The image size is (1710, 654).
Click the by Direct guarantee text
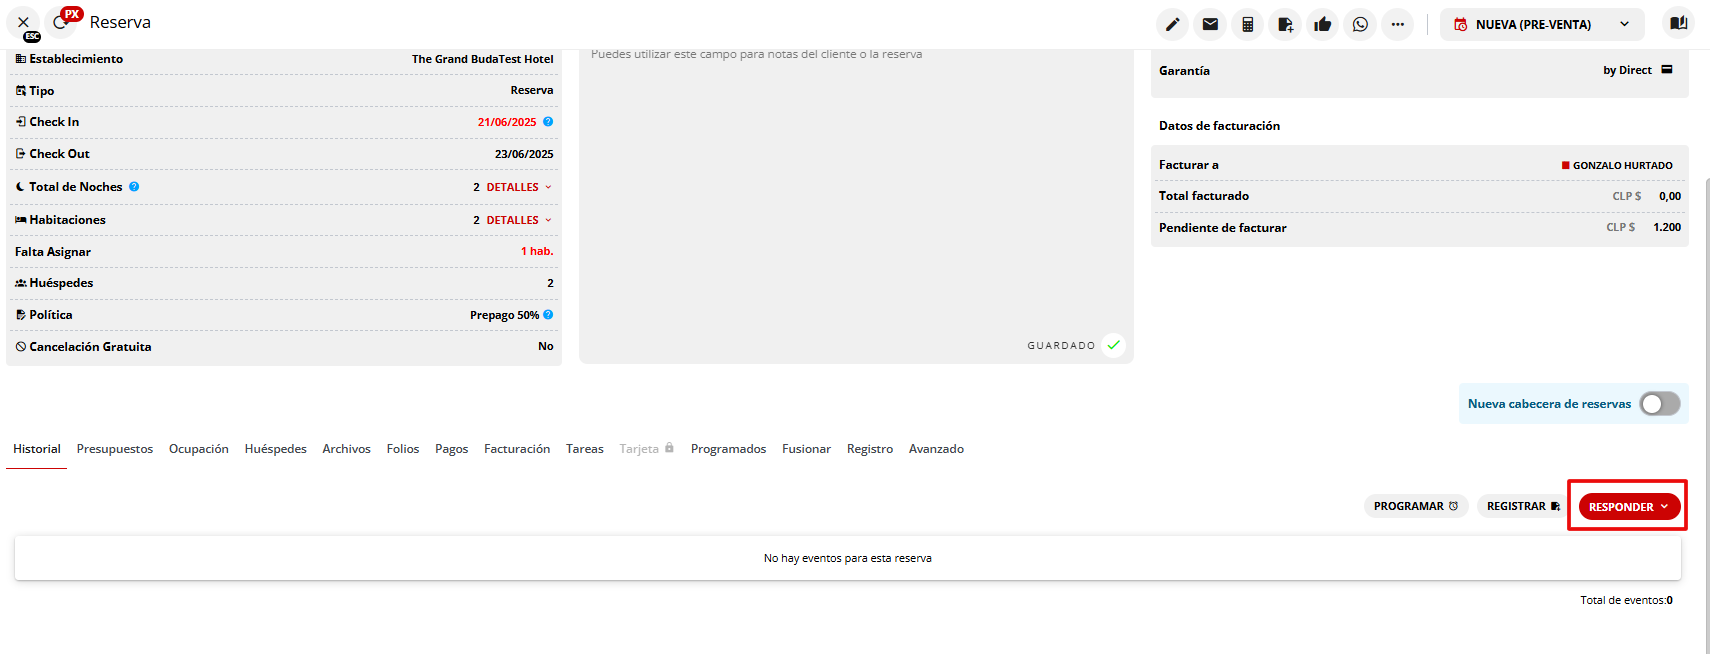tap(1627, 70)
